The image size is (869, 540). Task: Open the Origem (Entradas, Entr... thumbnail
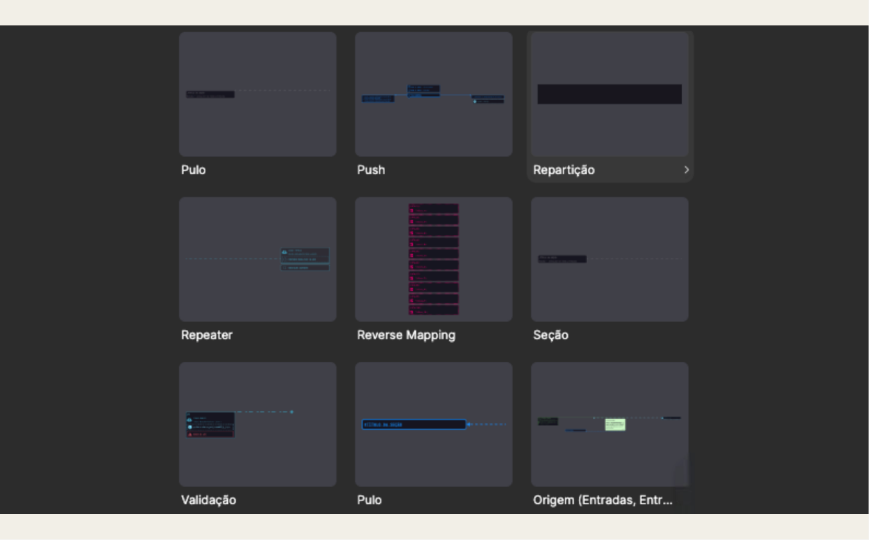coord(610,424)
